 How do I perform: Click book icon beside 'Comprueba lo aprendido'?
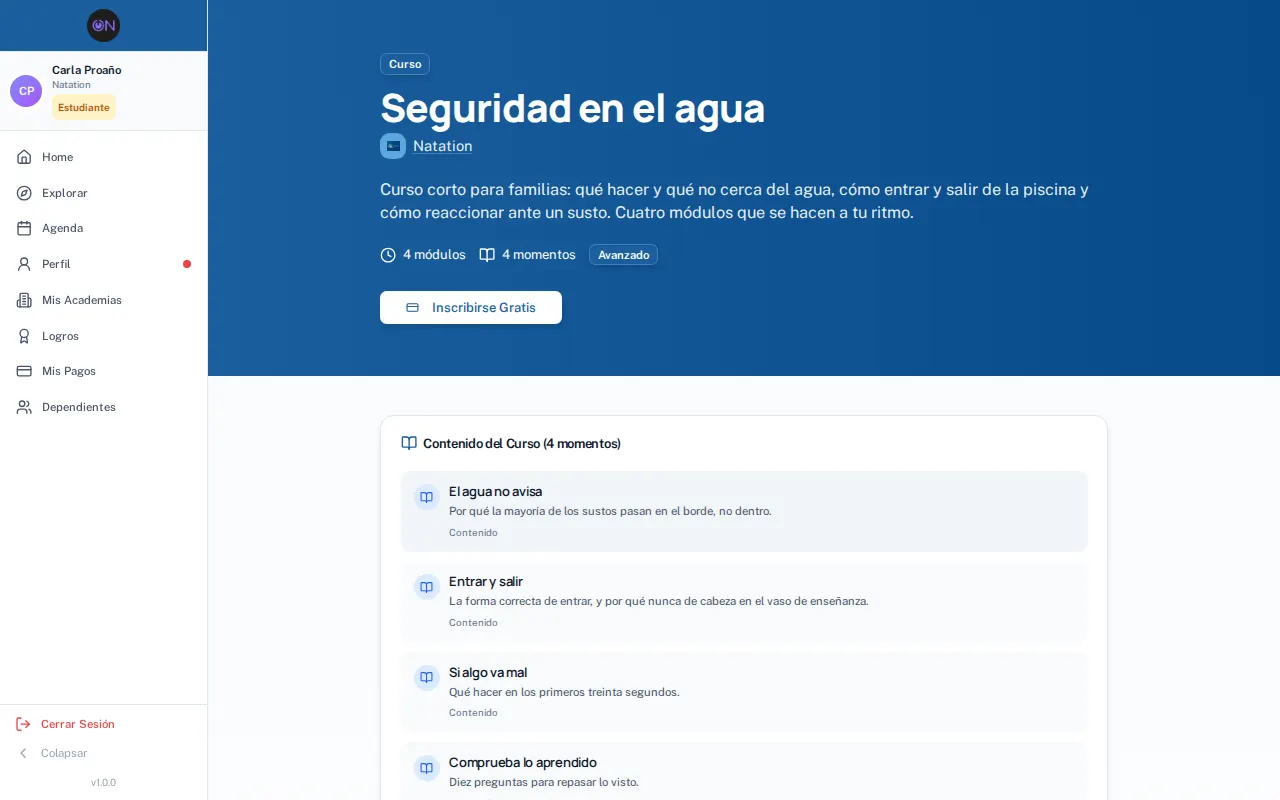[x=427, y=768]
